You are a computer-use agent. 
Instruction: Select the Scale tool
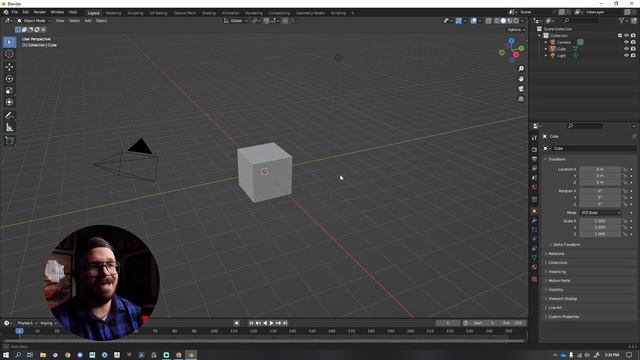[x=9, y=90]
